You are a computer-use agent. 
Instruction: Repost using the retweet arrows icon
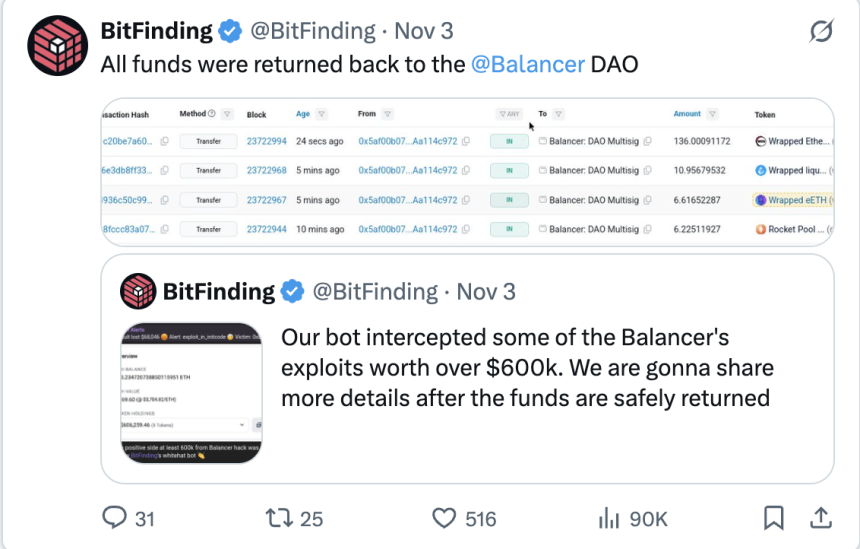click(277, 517)
